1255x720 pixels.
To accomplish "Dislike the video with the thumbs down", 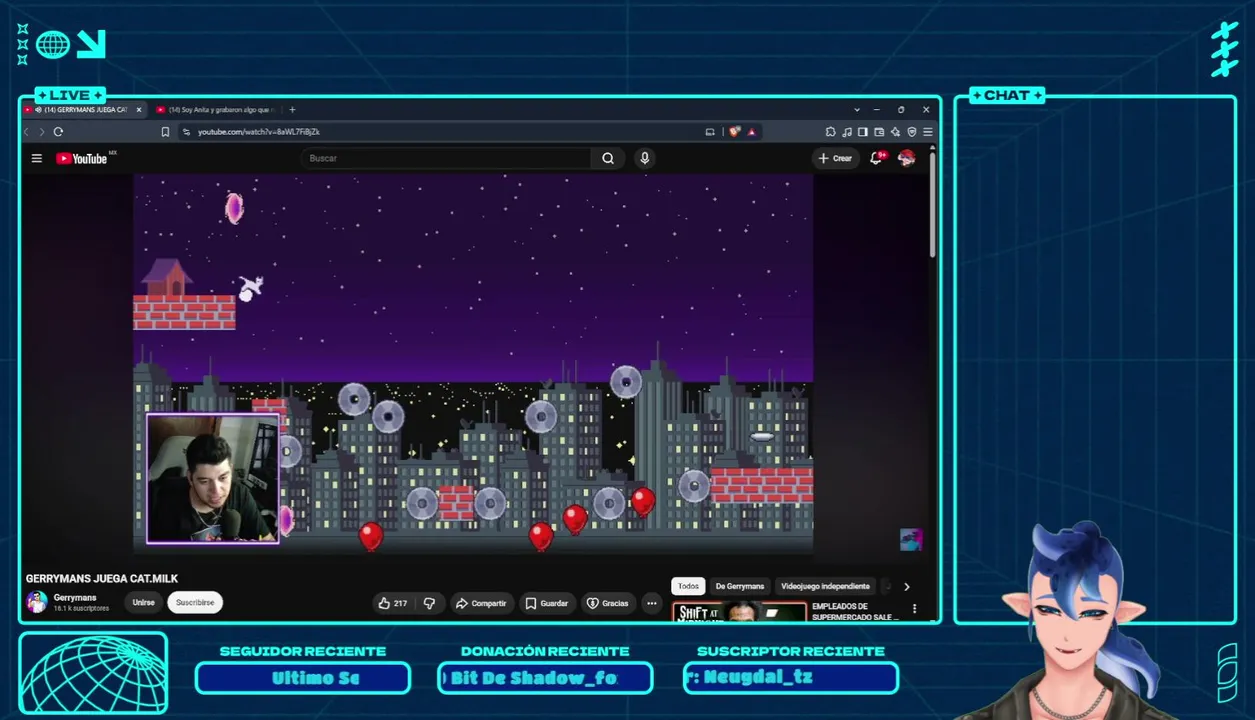I will point(429,603).
